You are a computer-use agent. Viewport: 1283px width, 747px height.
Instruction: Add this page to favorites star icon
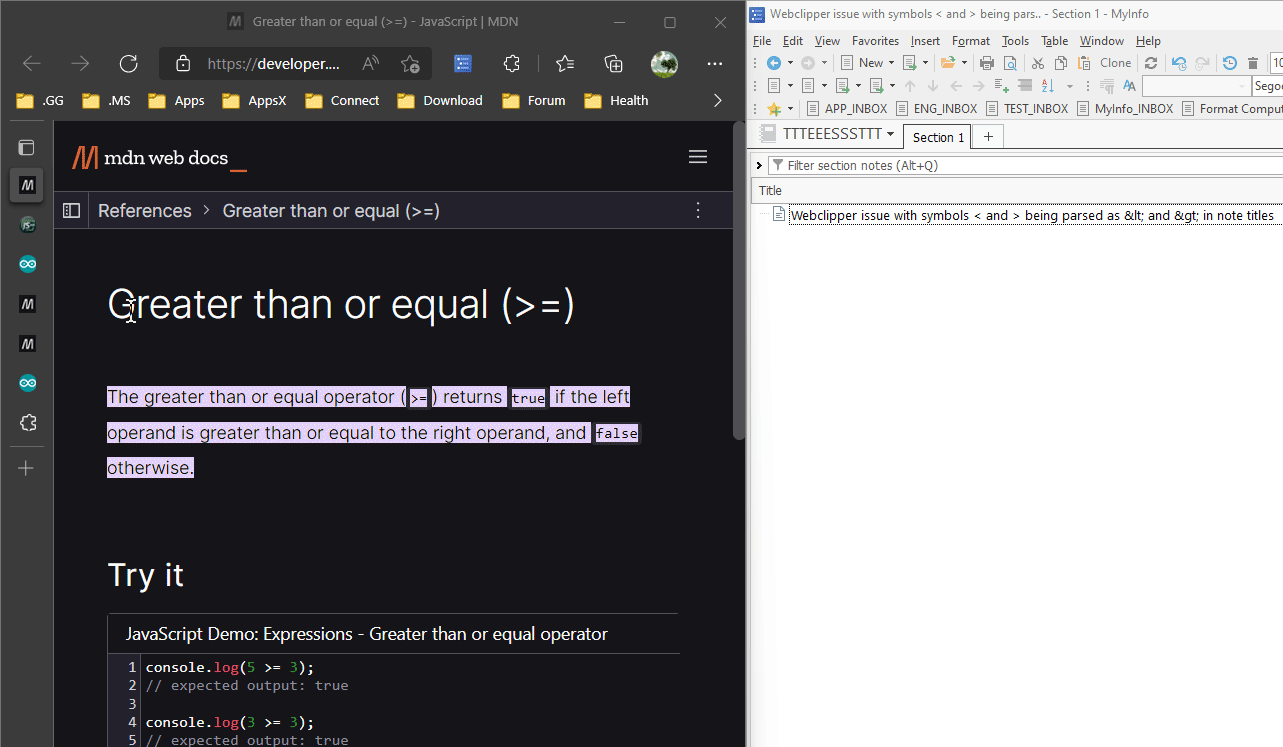(410, 64)
